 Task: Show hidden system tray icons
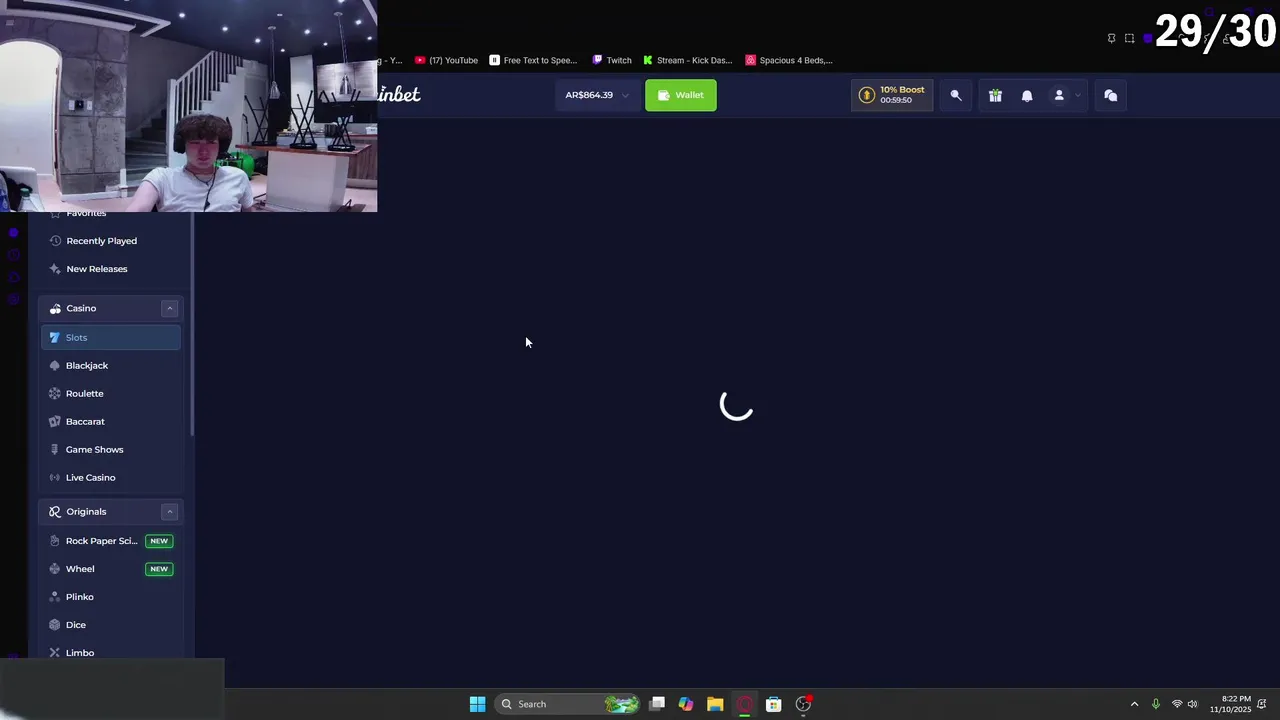[x=1134, y=704]
